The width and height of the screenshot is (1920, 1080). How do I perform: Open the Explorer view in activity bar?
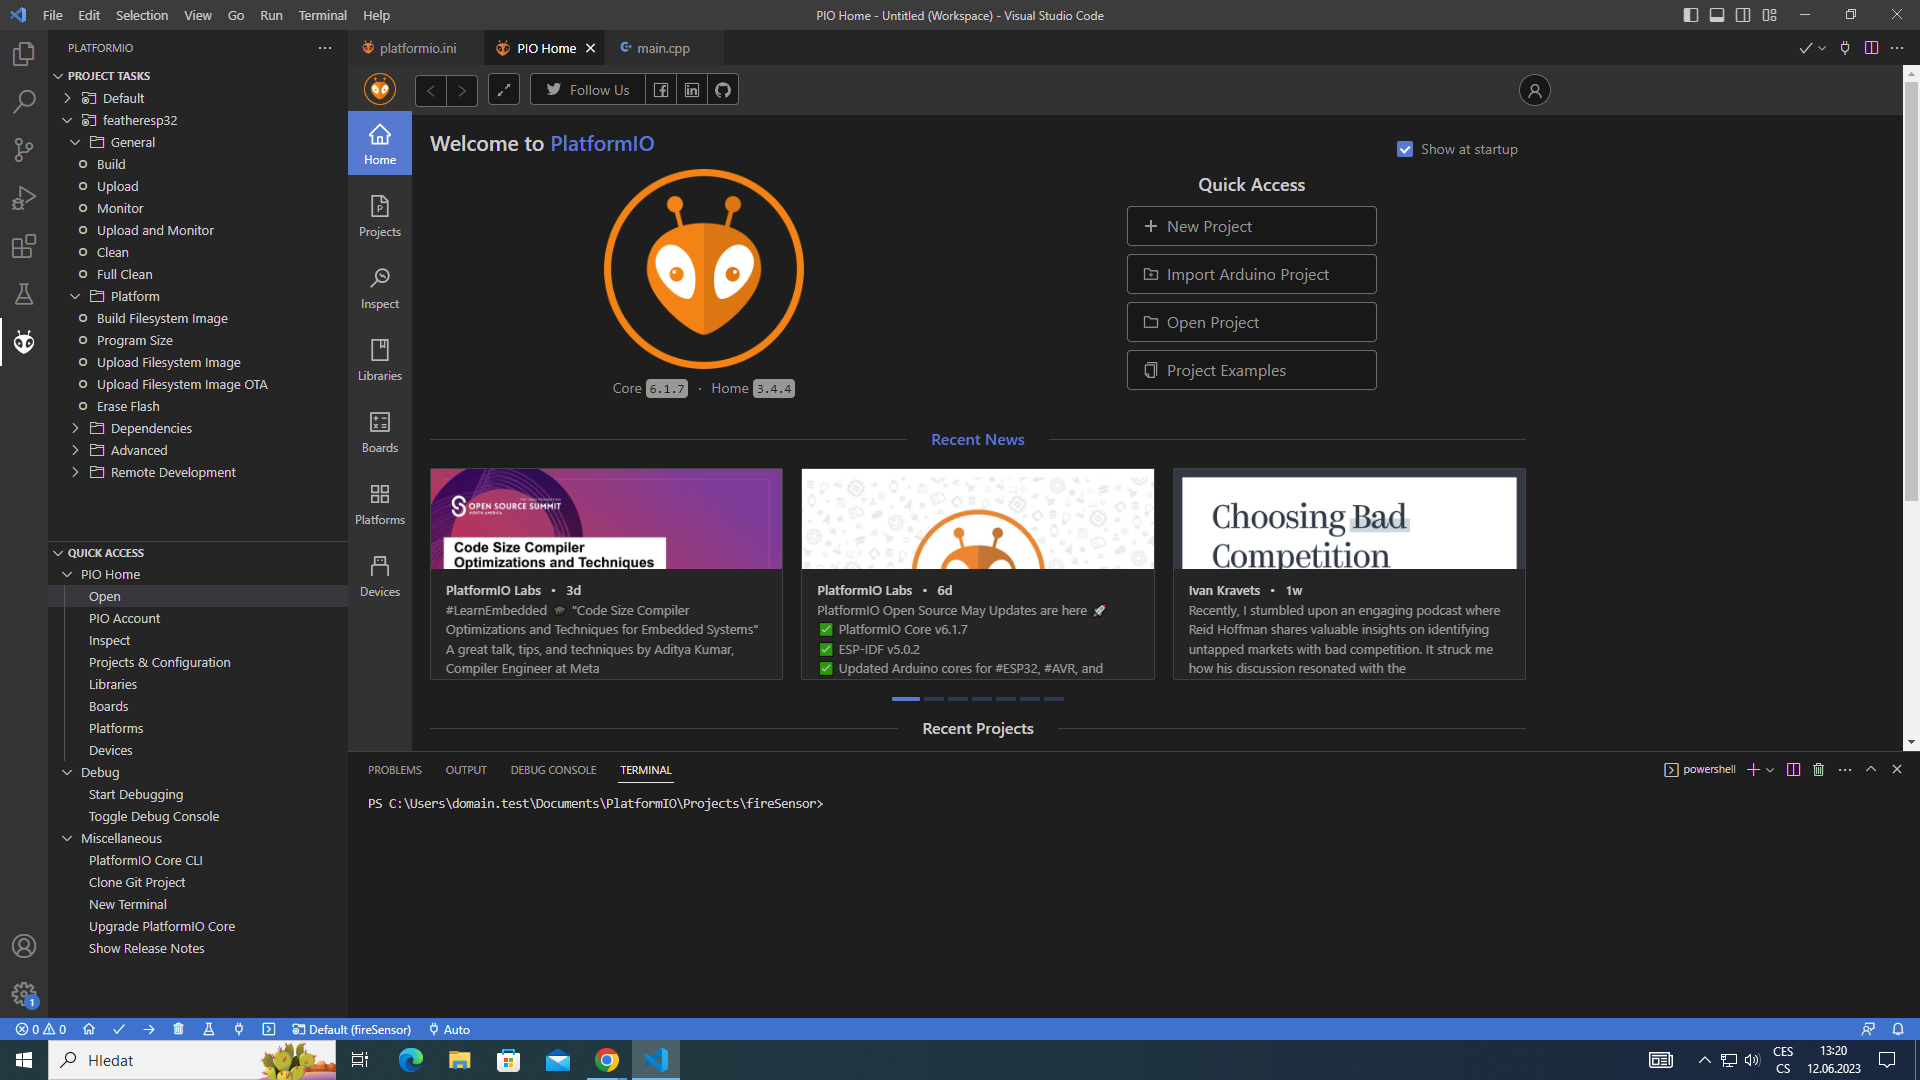[24, 54]
